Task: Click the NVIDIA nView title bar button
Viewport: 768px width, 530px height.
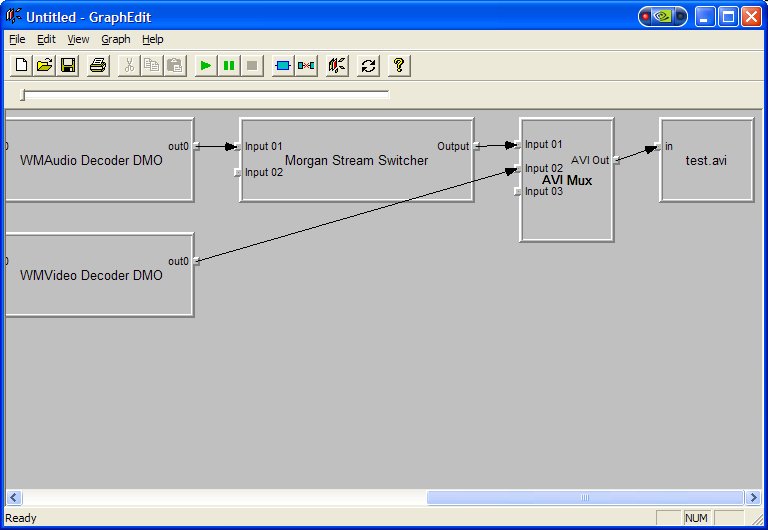Action: pyautogui.click(x=663, y=17)
